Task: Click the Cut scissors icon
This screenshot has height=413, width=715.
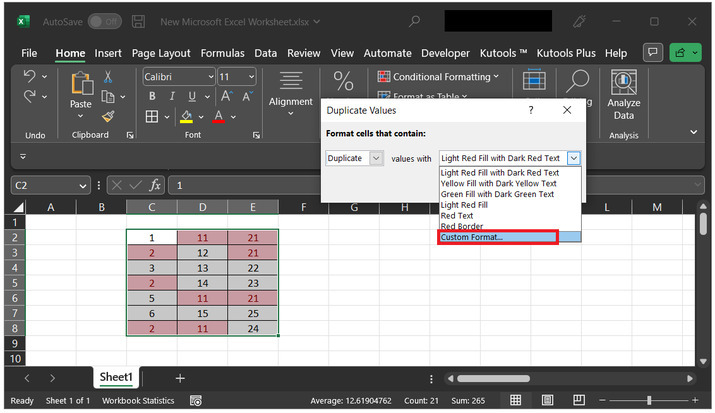Action: (108, 77)
